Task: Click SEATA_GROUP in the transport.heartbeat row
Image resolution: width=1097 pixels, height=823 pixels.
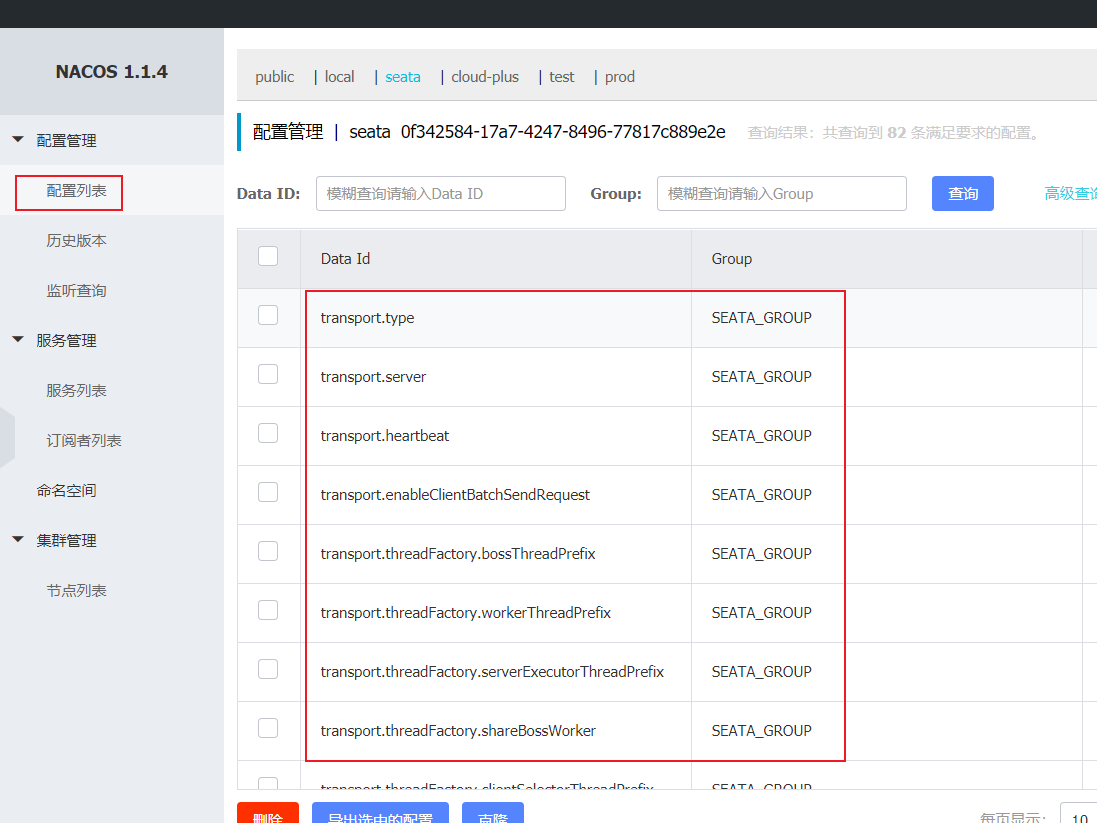Action: coord(761,435)
